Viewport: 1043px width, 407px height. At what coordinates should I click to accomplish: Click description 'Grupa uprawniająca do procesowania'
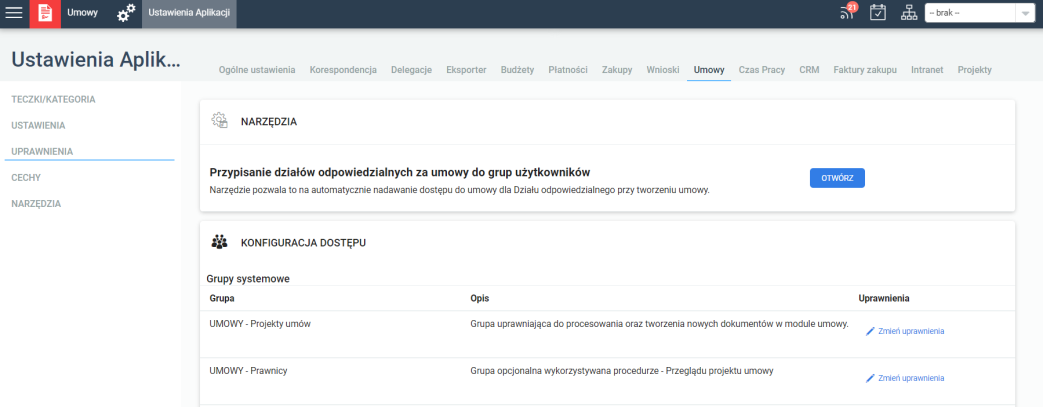[x=659, y=325]
